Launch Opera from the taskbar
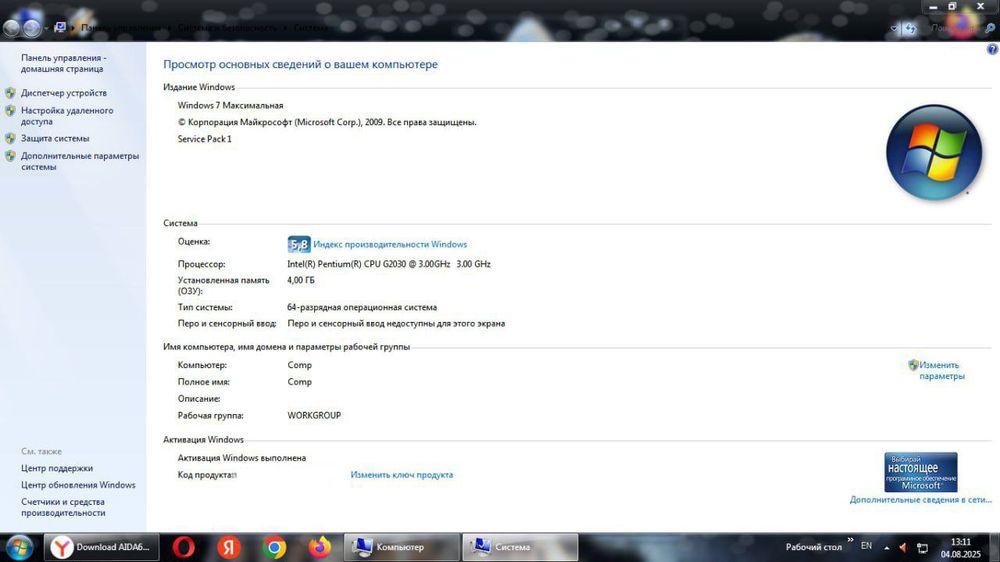1000x562 pixels. (x=184, y=547)
